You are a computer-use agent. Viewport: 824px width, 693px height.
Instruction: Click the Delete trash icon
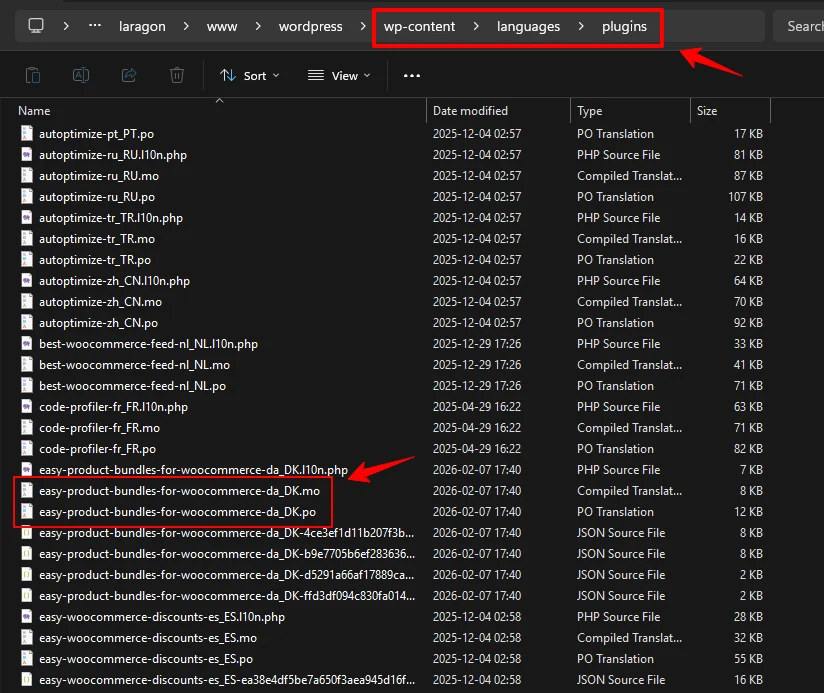[x=177, y=75]
